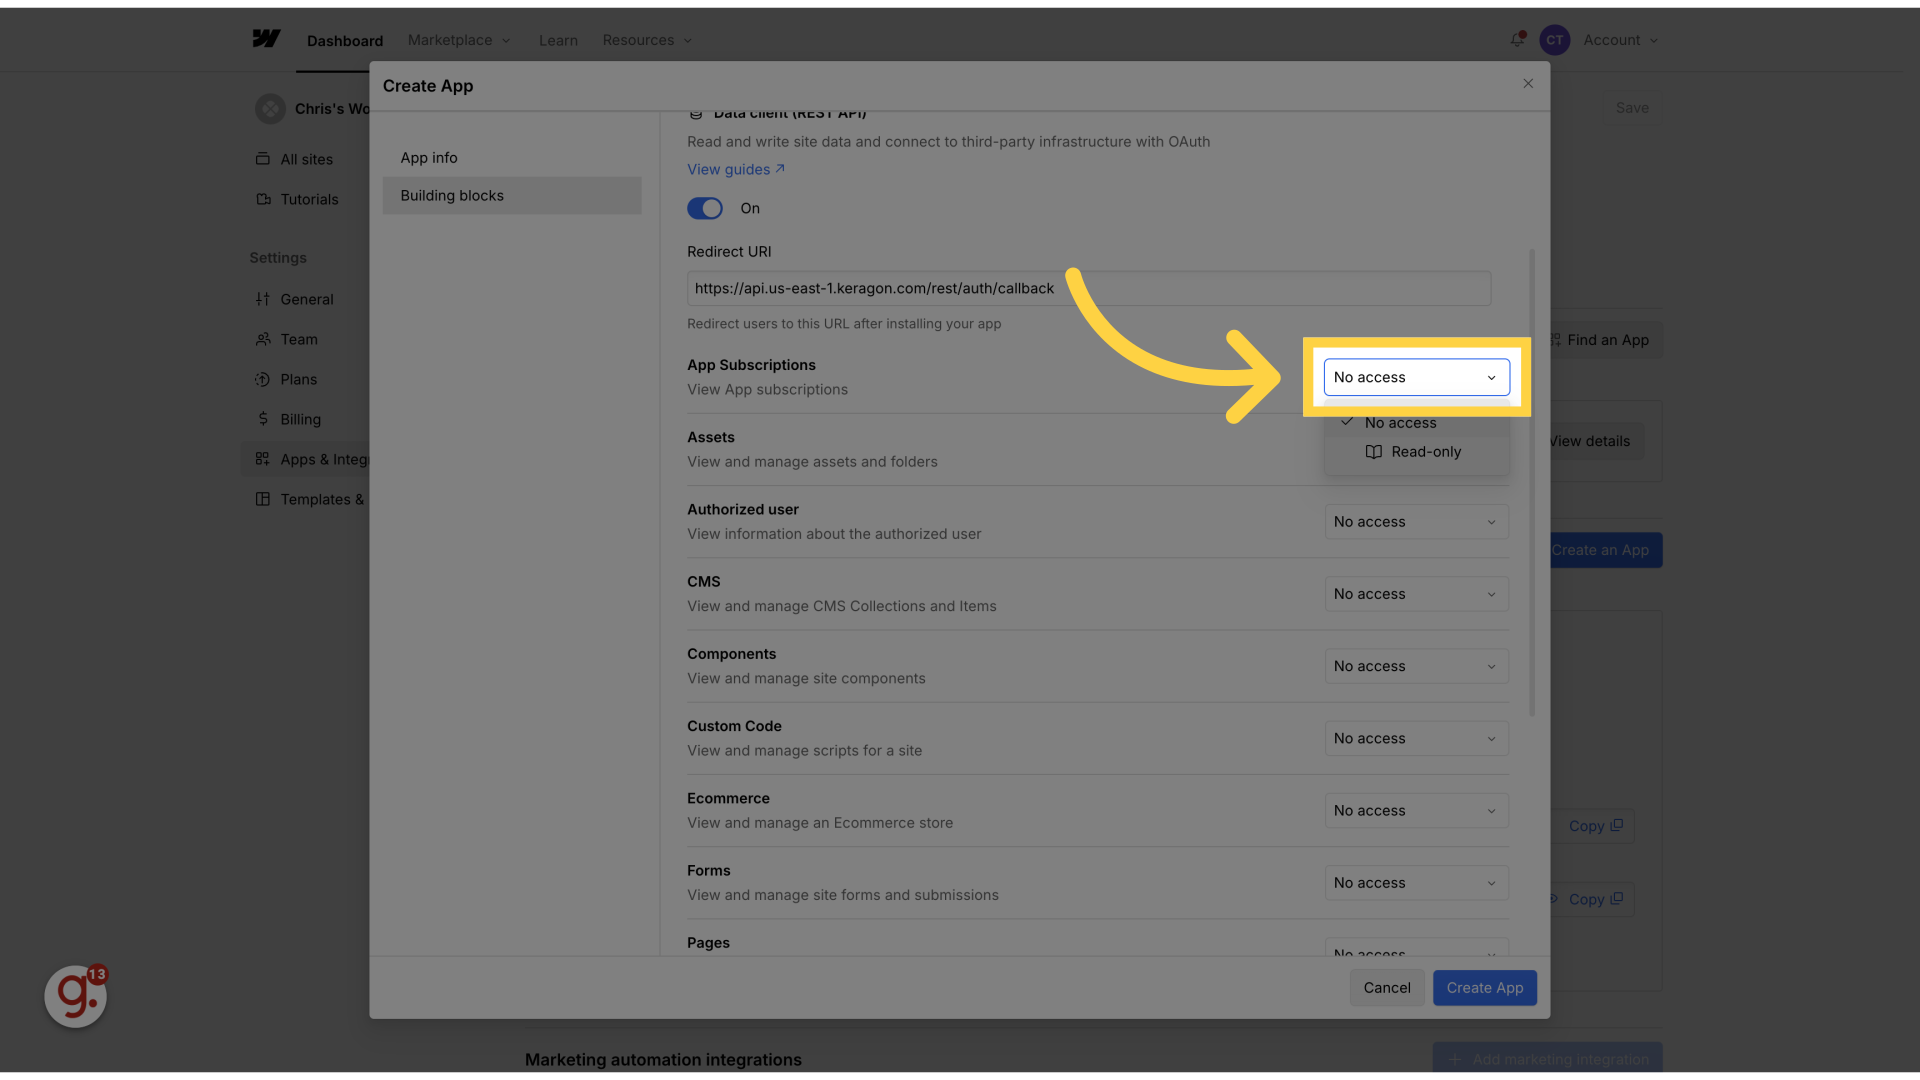Click the Pages label text
1920x1080 pixels.
tap(708, 942)
